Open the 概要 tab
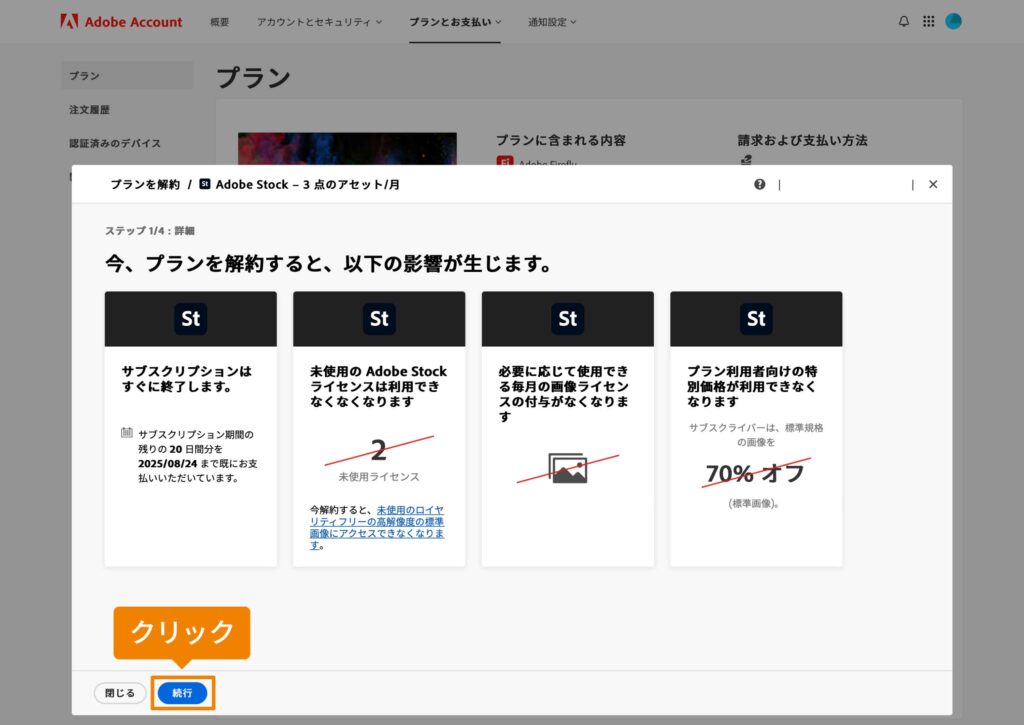Viewport: 1024px width, 725px height. (219, 22)
